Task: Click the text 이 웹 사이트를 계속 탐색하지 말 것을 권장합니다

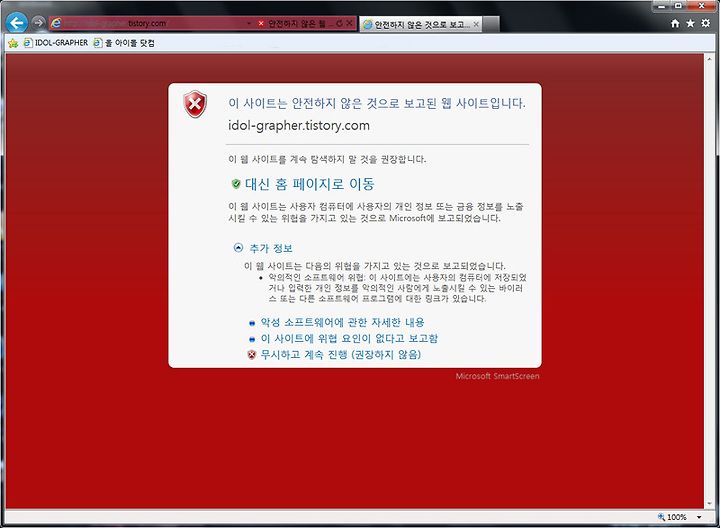Action: [x=327, y=159]
